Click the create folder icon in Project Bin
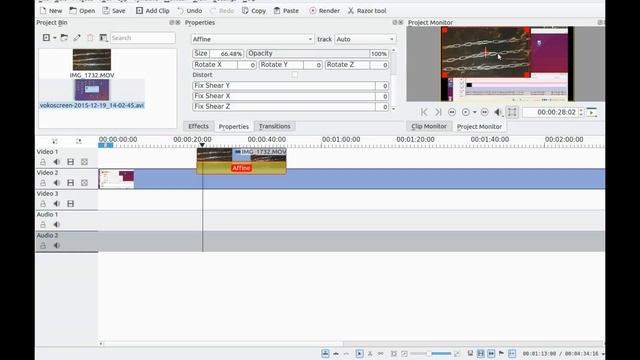640x360 pixels. 64,38
